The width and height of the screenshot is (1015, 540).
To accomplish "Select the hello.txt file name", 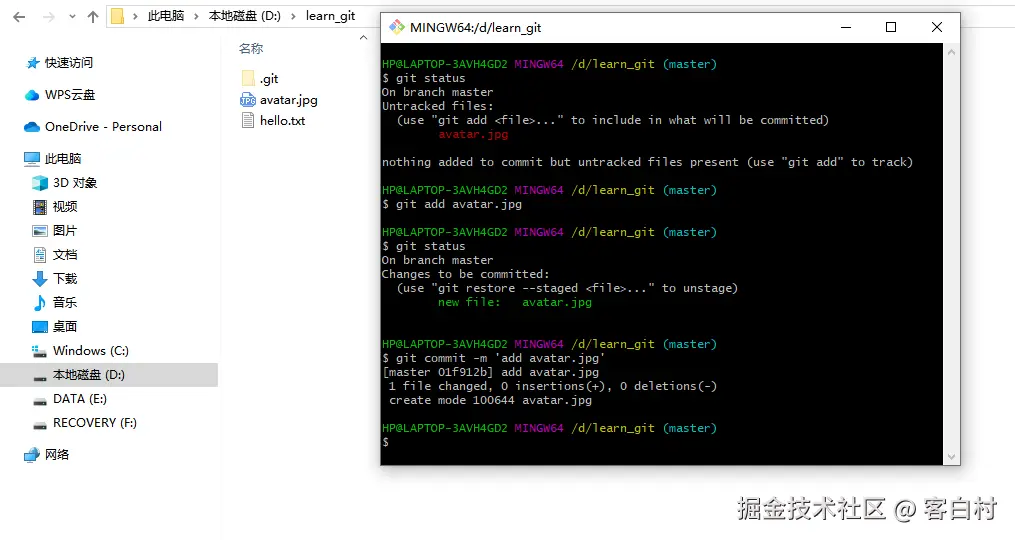I will click(282, 120).
